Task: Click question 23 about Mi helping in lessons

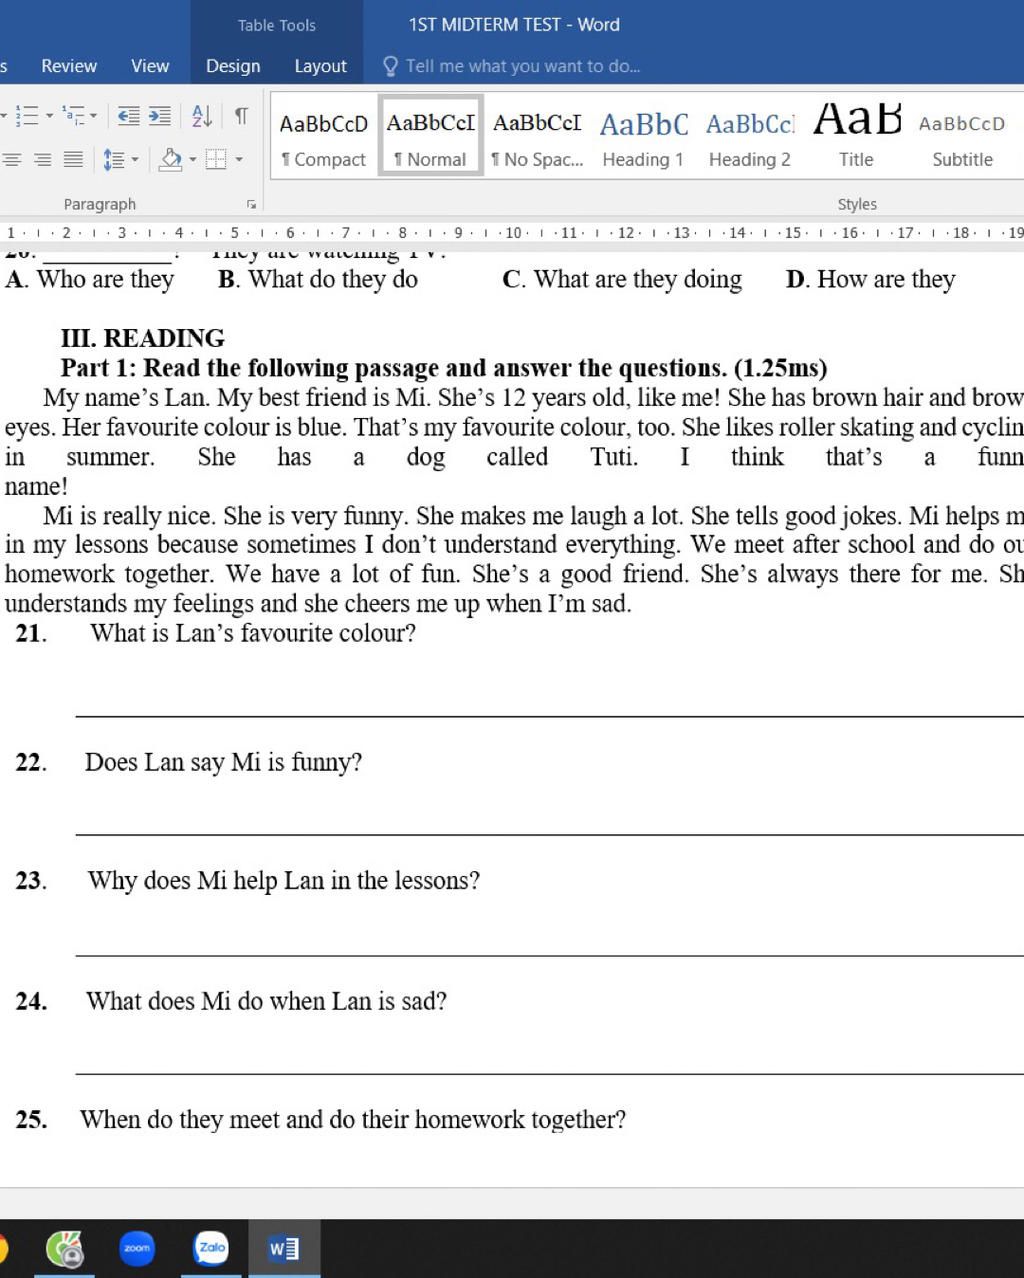Action: (x=284, y=881)
